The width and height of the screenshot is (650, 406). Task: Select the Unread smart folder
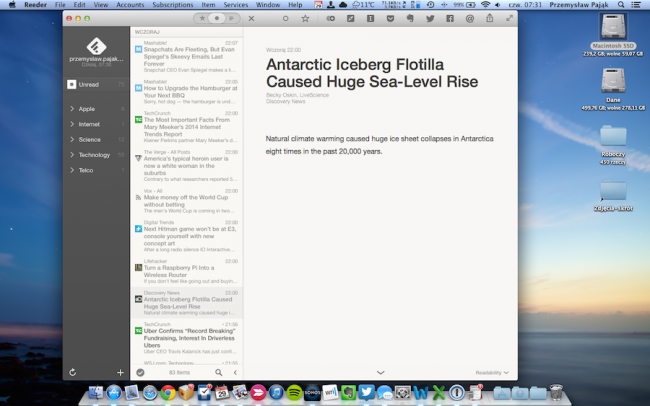96,85
